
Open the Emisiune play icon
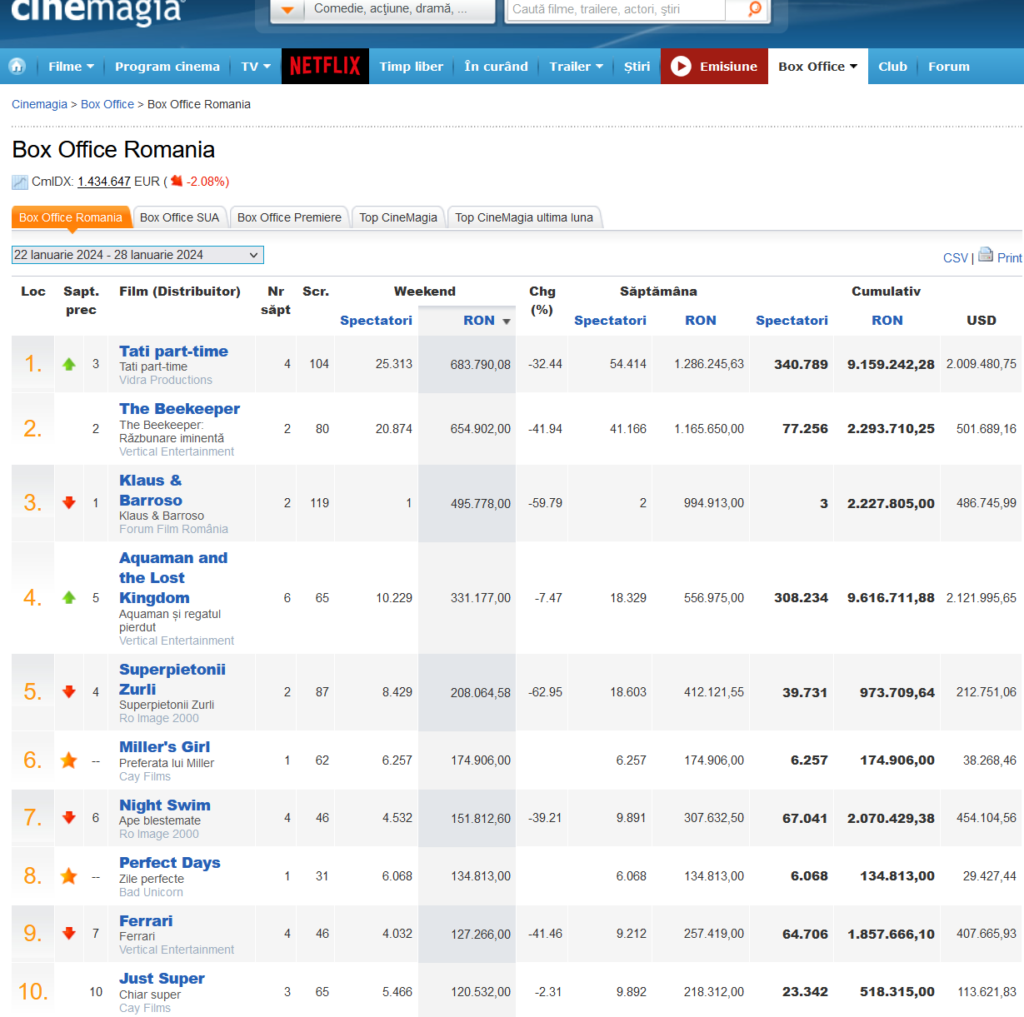point(680,66)
